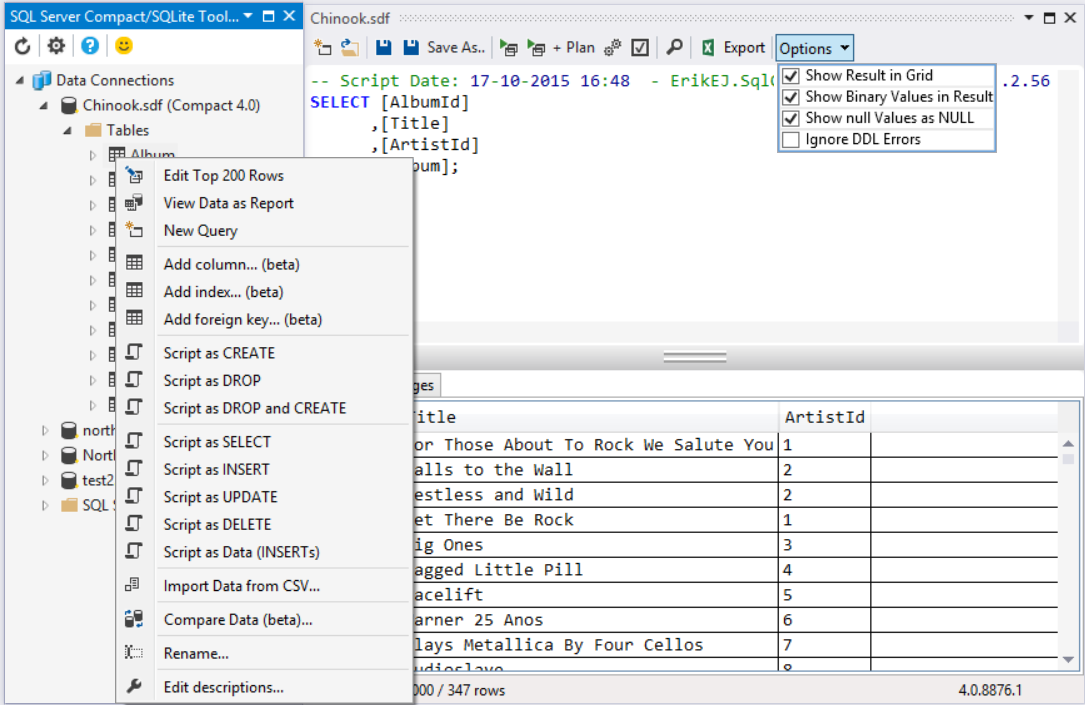
Task: Uncheck Show Result in Grid
Action: (791, 76)
